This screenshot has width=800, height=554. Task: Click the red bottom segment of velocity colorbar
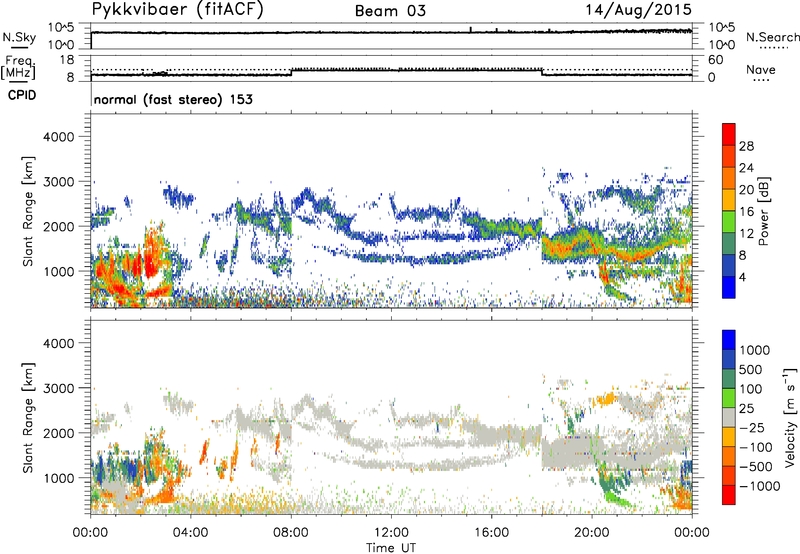(729, 495)
